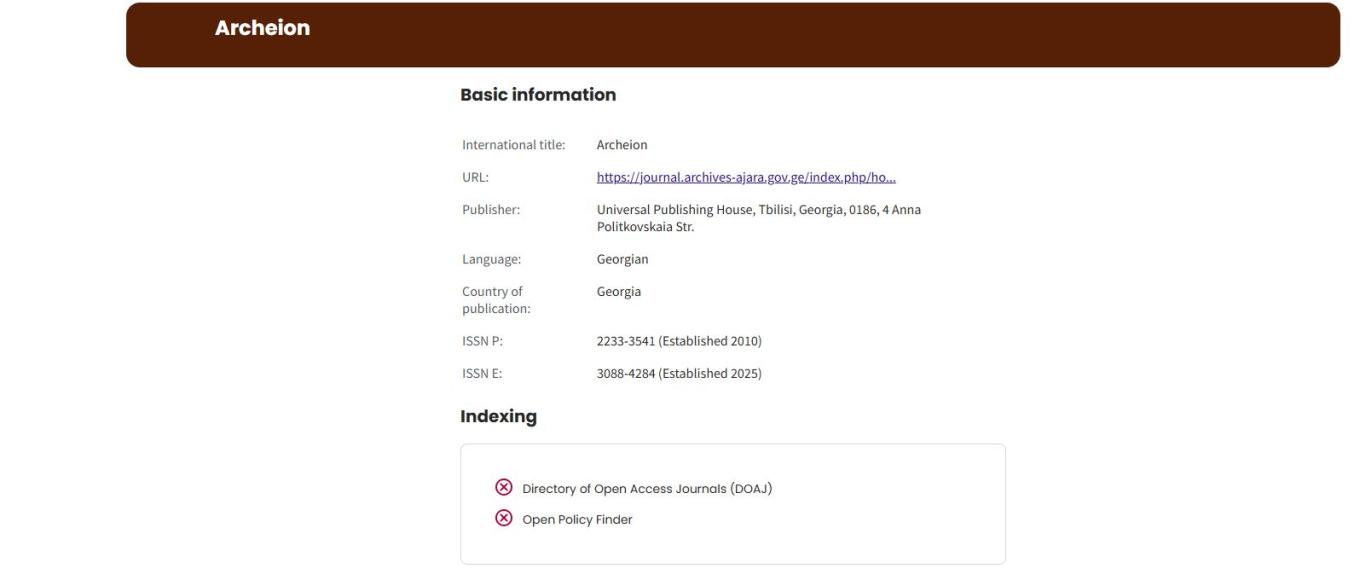Click the X icon next to Open Policy Finder

tap(503, 519)
